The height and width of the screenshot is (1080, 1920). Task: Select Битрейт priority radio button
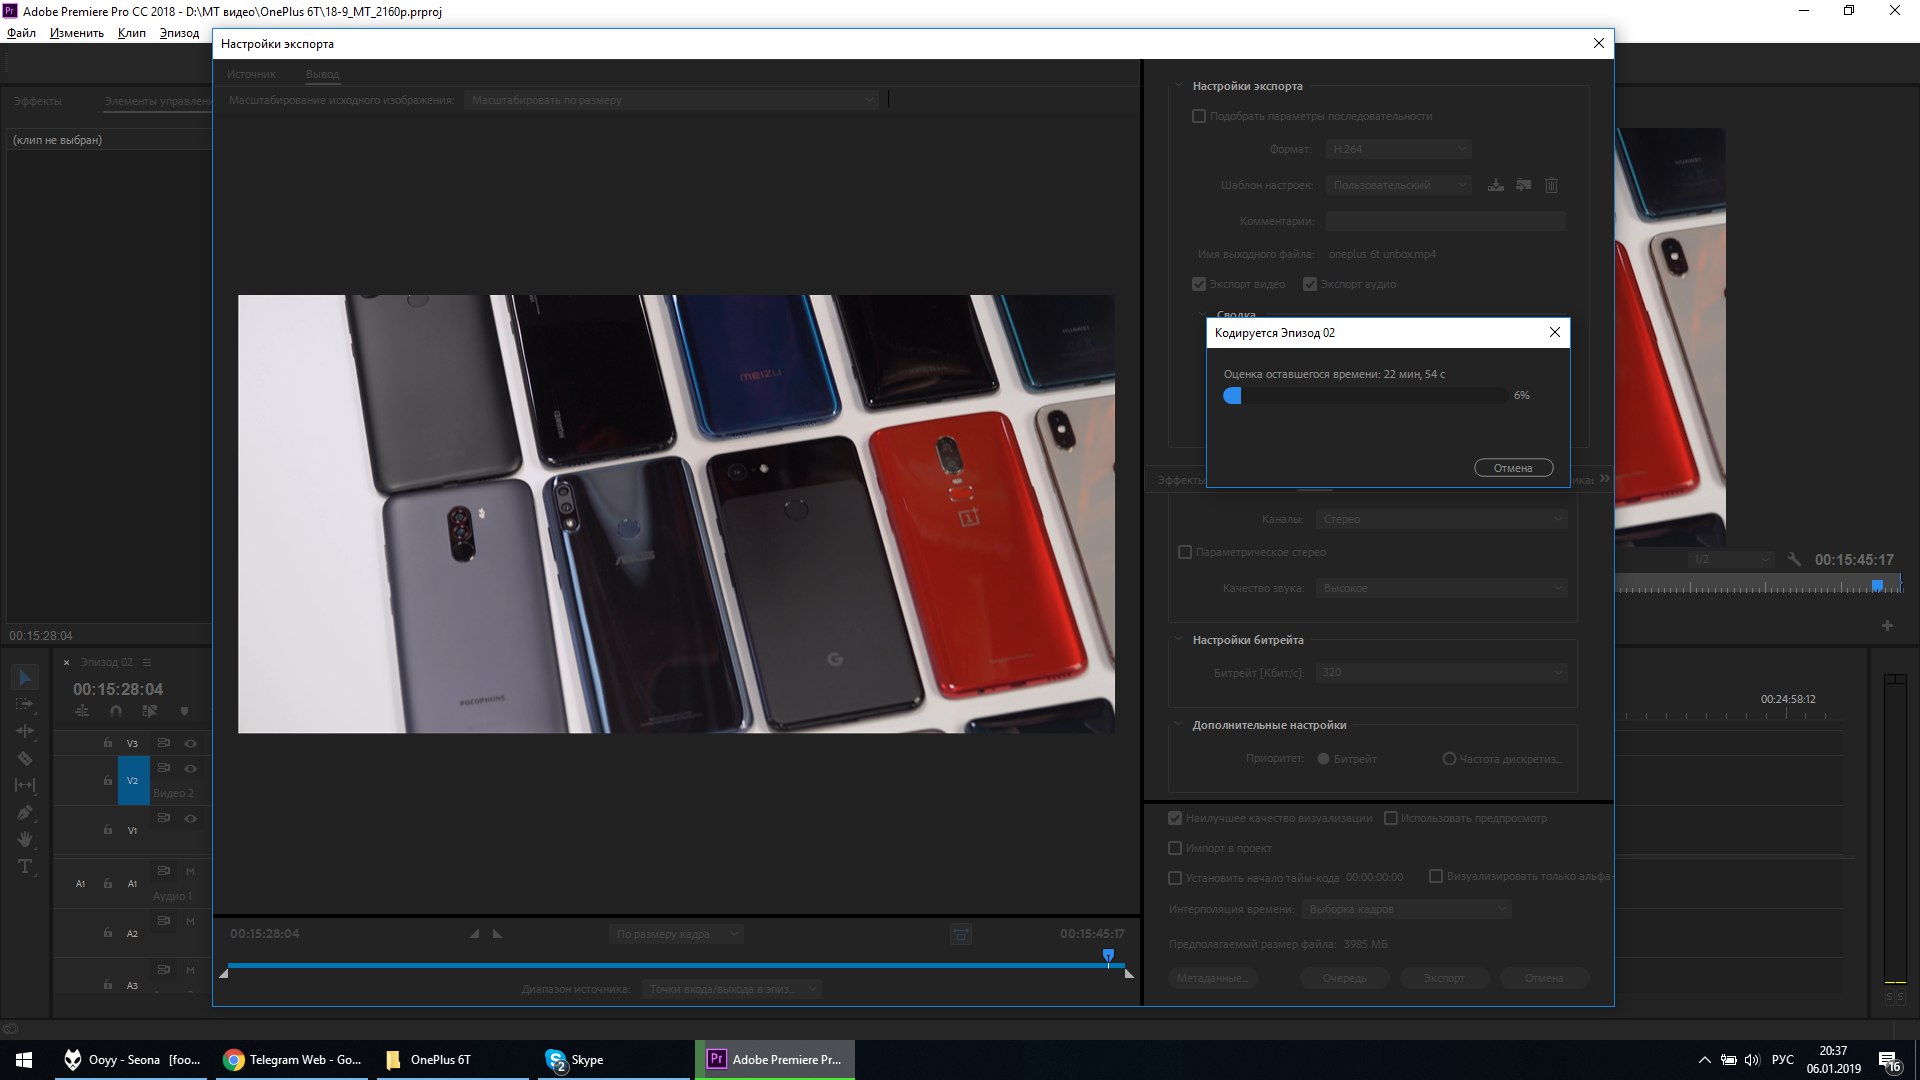tap(1323, 759)
